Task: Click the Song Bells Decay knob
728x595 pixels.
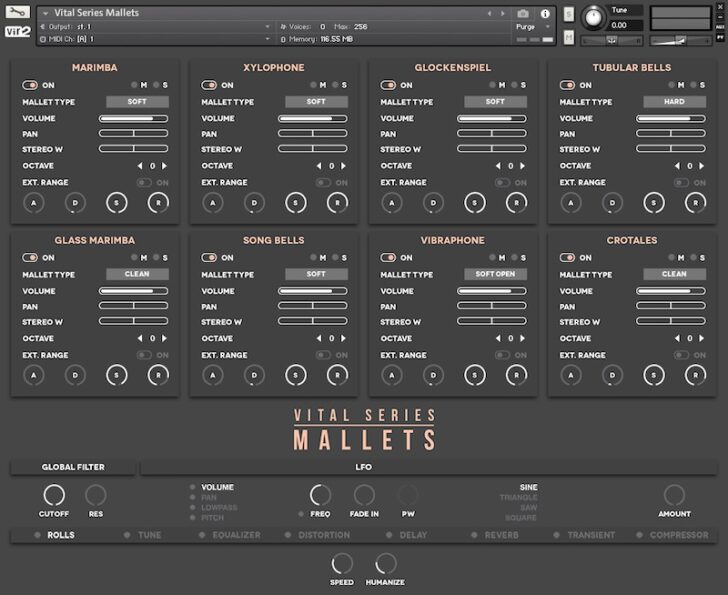Action: click(254, 375)
